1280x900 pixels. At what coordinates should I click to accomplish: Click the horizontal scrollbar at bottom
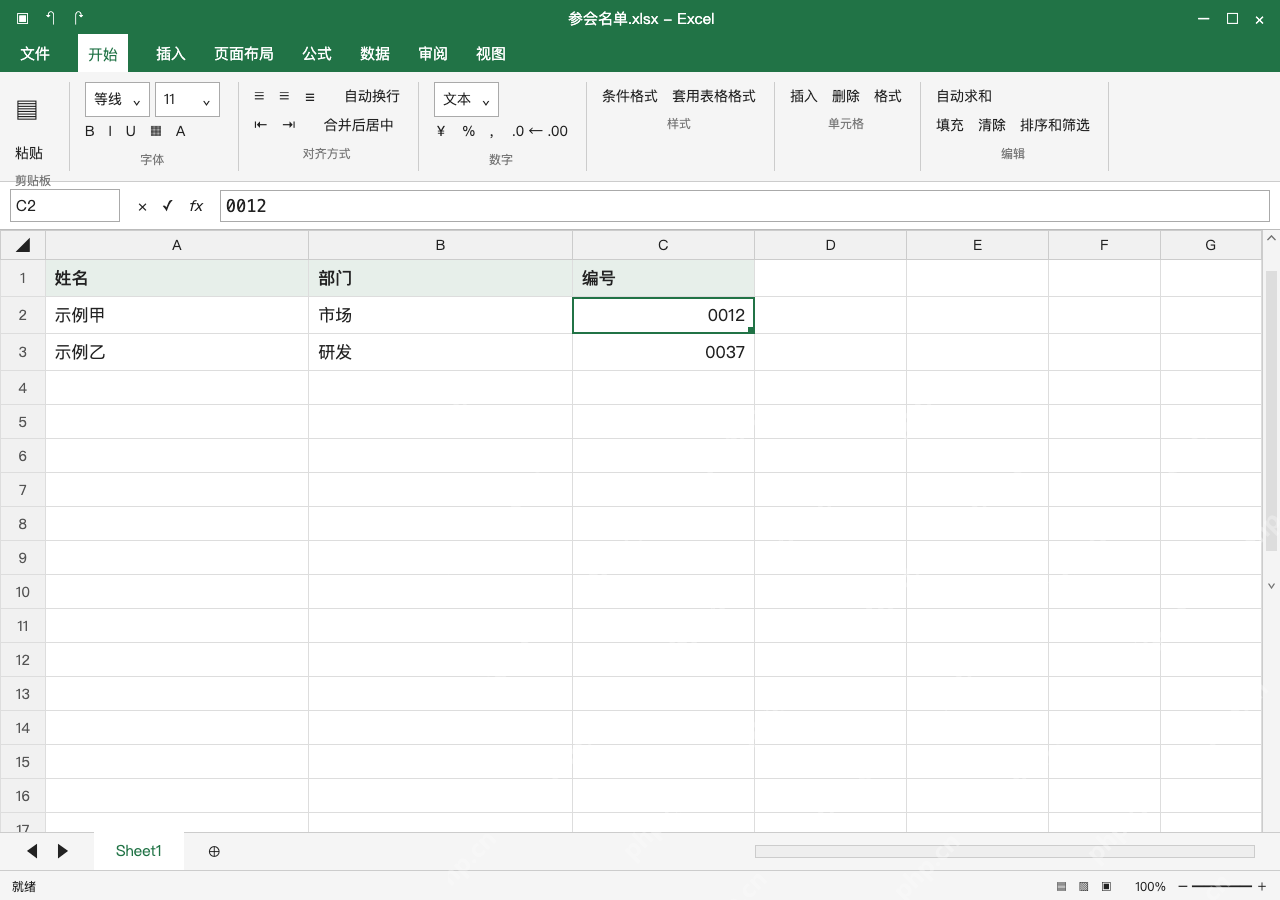[1005, 851]
